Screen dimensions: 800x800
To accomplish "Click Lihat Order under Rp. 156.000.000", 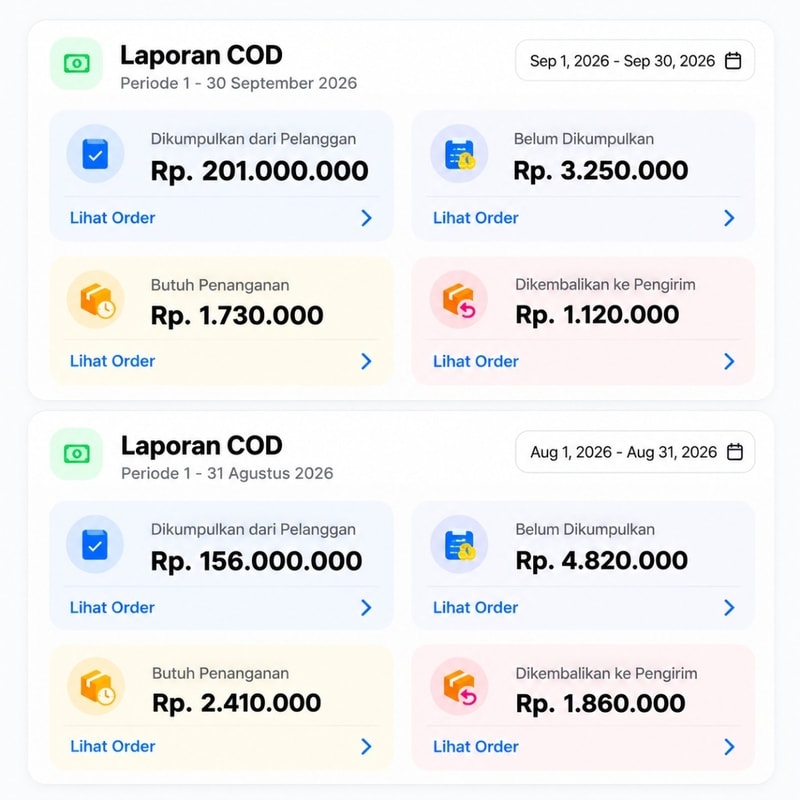I will (112, 608).
